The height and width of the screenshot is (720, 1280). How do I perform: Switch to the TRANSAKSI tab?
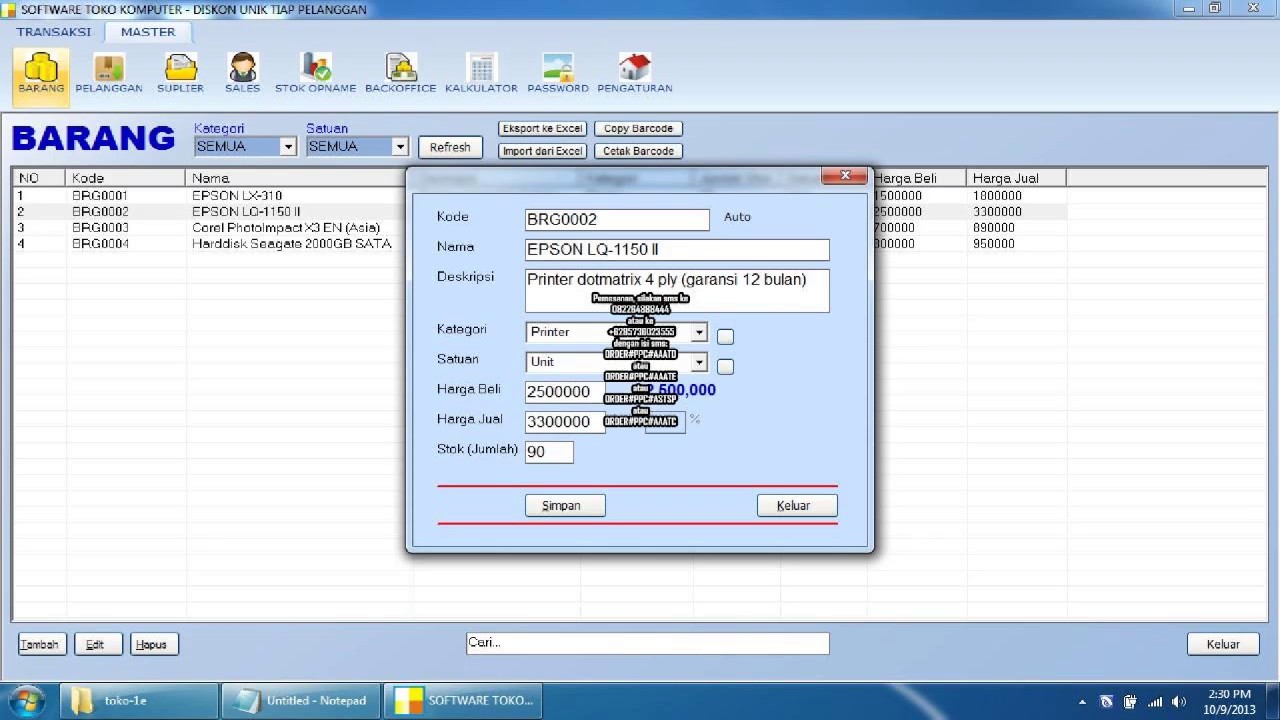53,32
